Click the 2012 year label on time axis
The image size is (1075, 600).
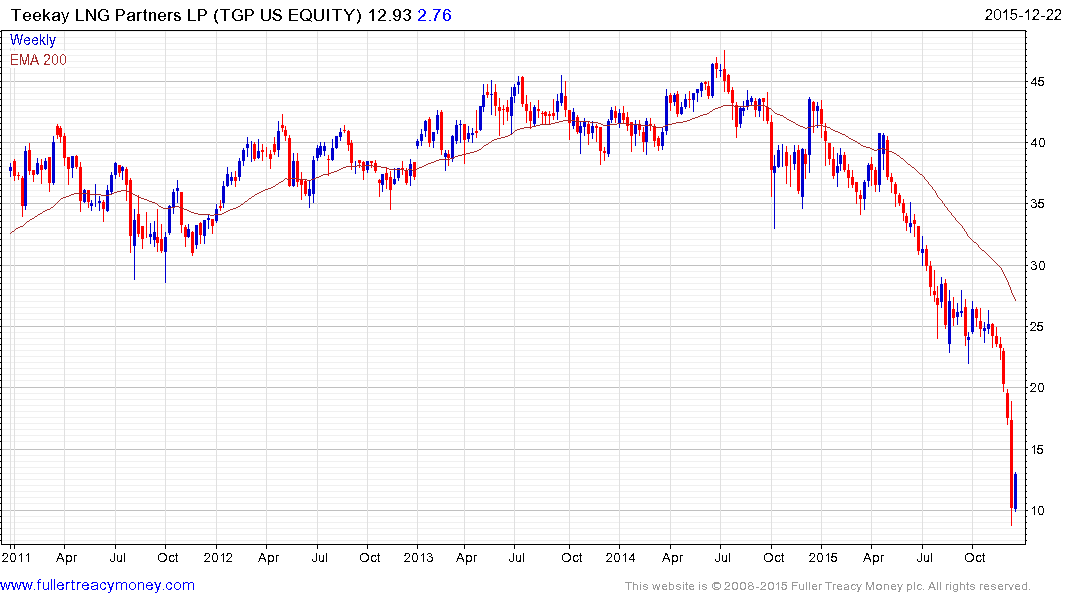218,557
